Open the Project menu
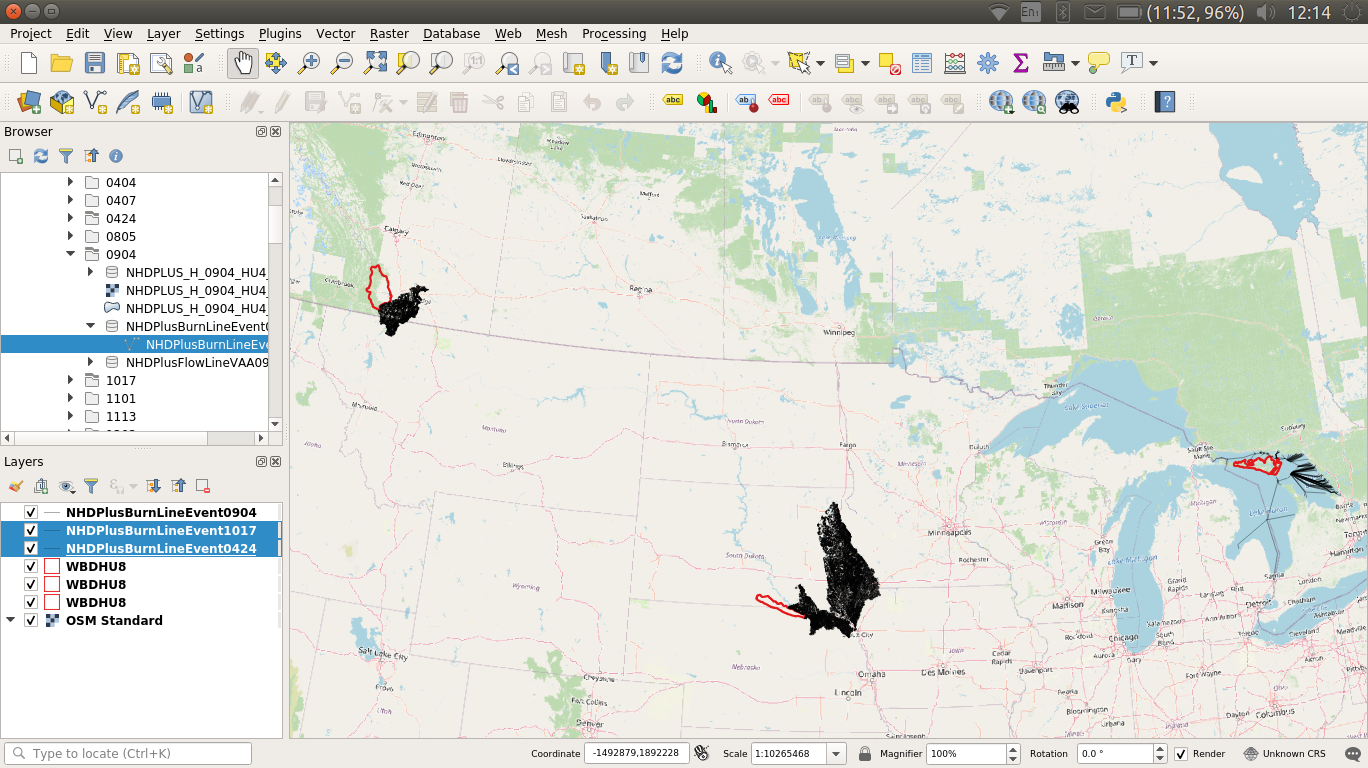This screenshot has width=1368, height=768. point(31,34)
